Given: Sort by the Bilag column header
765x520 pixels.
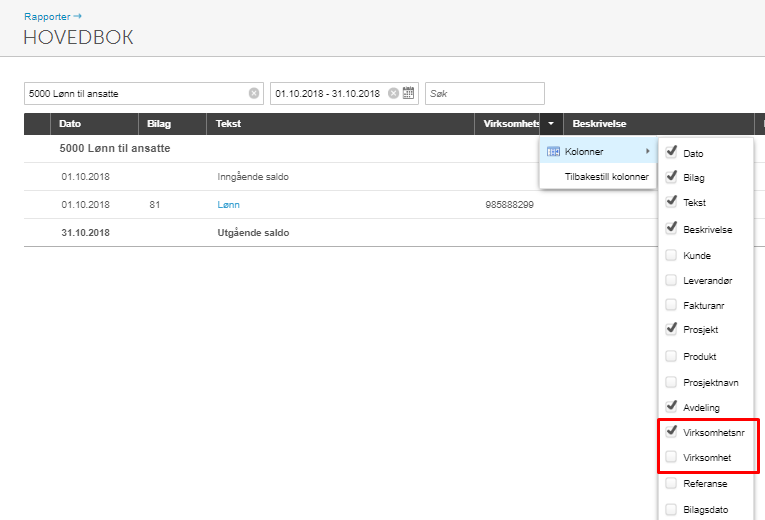Looking at the screenshot, I should (x=173, y=124).
